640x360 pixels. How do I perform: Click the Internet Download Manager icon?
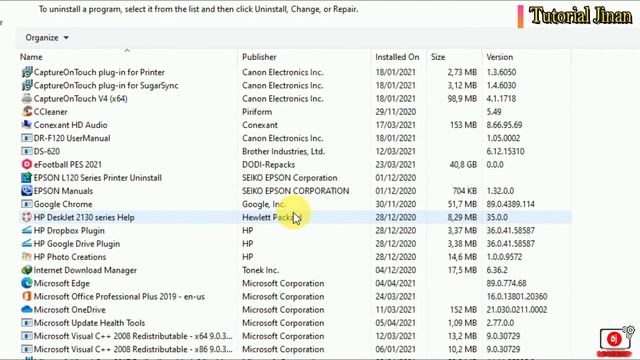coord(27,270)
